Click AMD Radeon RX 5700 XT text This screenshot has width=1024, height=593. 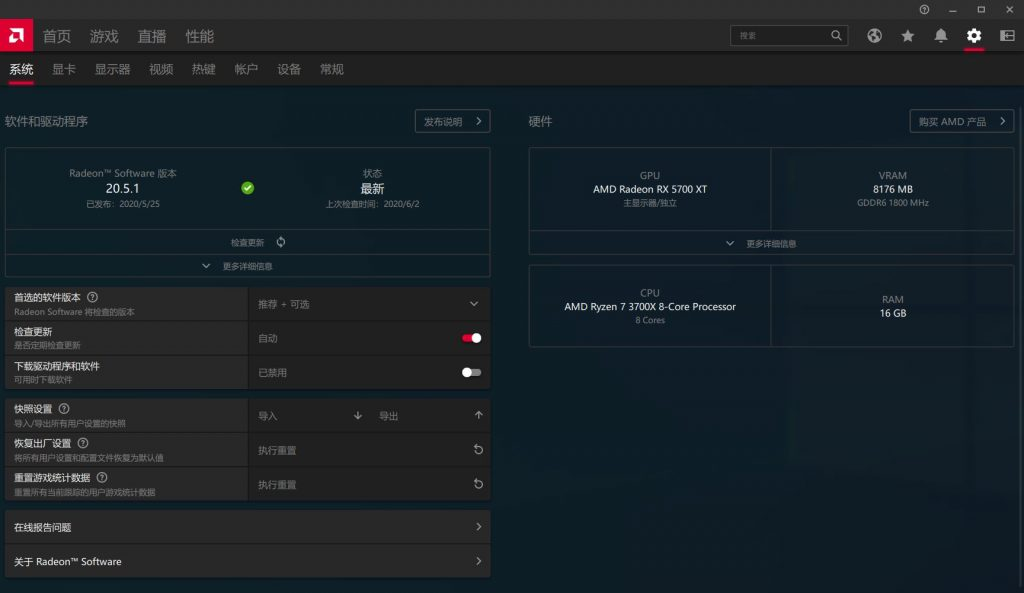[x=650, y=189]
